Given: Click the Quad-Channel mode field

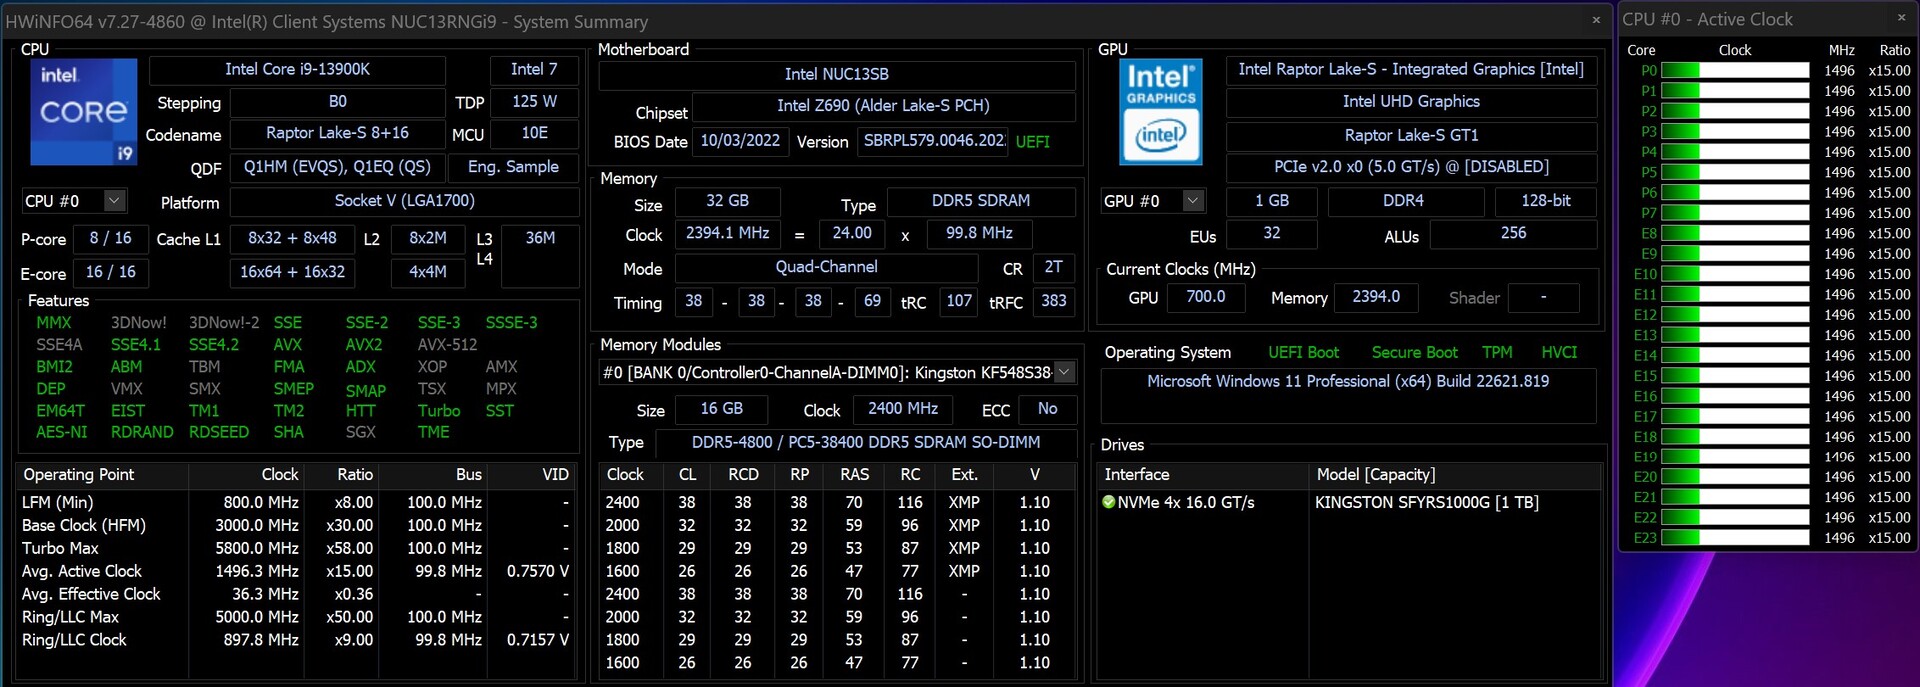Looking at the screenshot, I should click(826, 267).
